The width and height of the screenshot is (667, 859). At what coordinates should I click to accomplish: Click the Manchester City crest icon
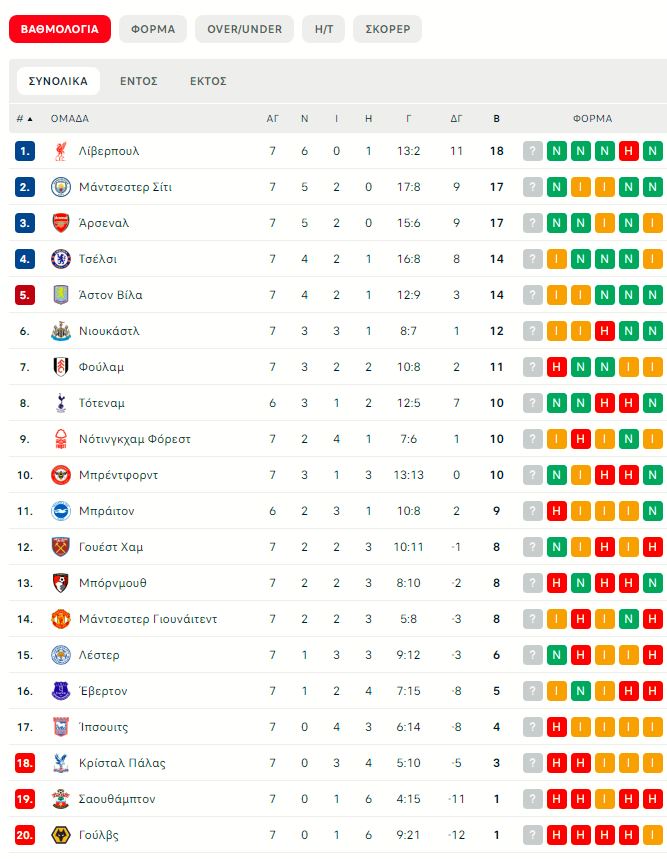(x=61, y=187)
